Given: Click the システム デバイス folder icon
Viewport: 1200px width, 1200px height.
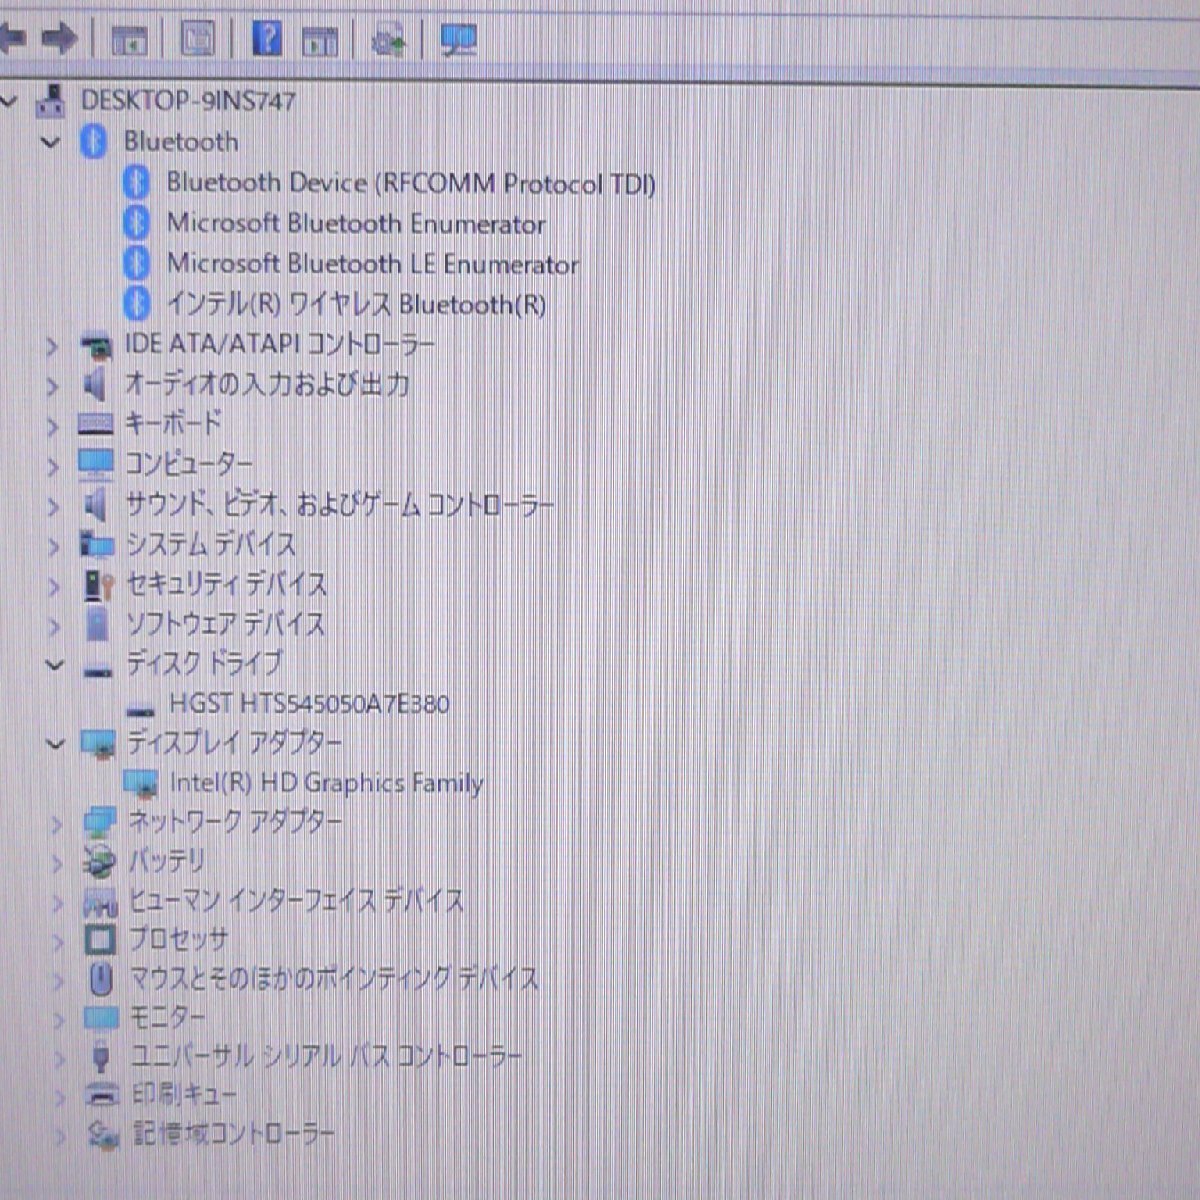Looking at the screenshot, I should point(97,545).
